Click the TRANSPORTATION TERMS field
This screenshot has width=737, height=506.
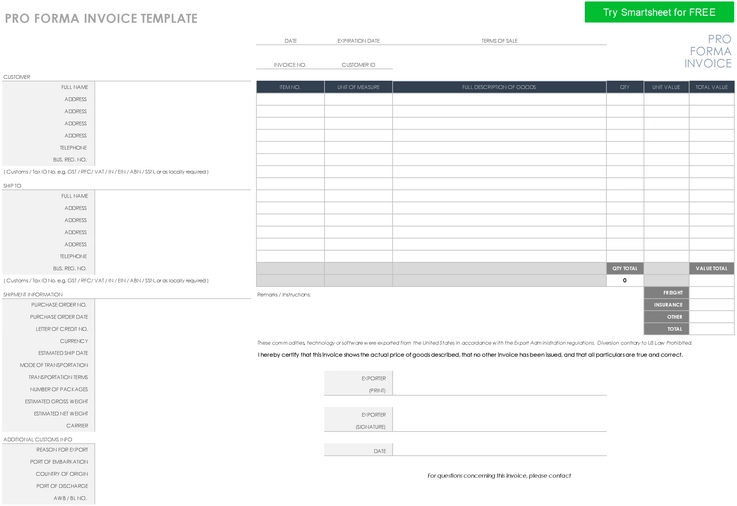tap(173, 377)
